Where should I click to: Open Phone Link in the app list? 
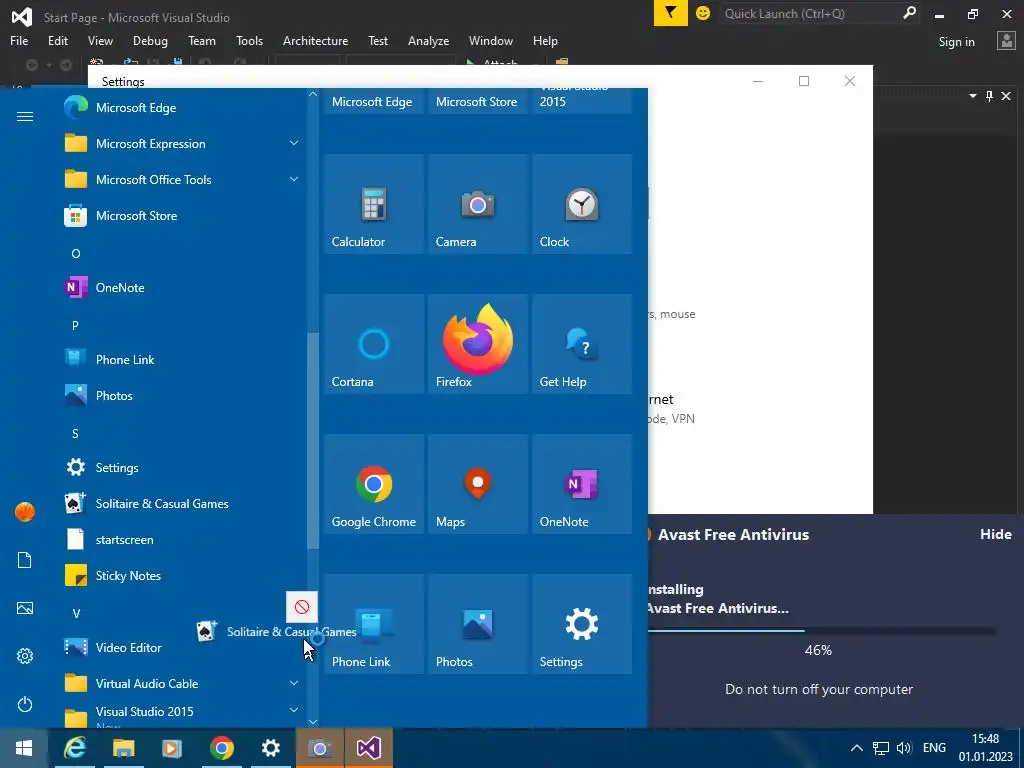(x=182, y=360)
